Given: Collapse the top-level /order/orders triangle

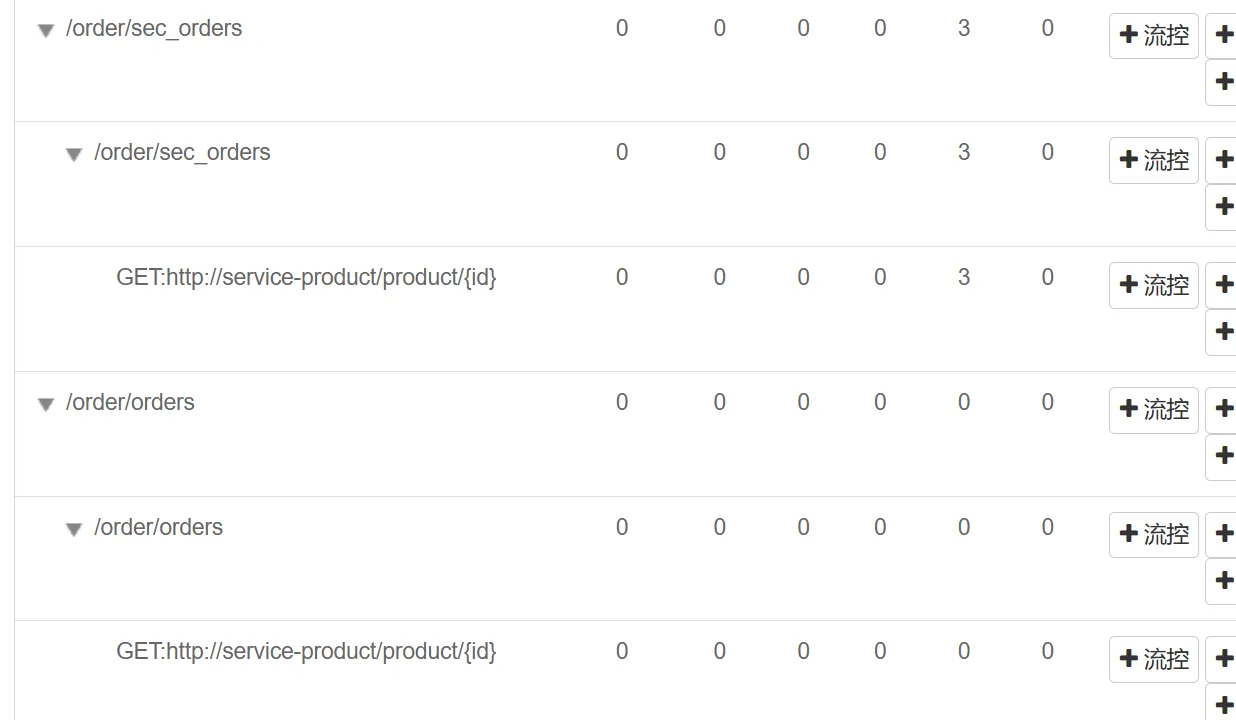Looking at the screenshot, I should (x=45, y=405).
